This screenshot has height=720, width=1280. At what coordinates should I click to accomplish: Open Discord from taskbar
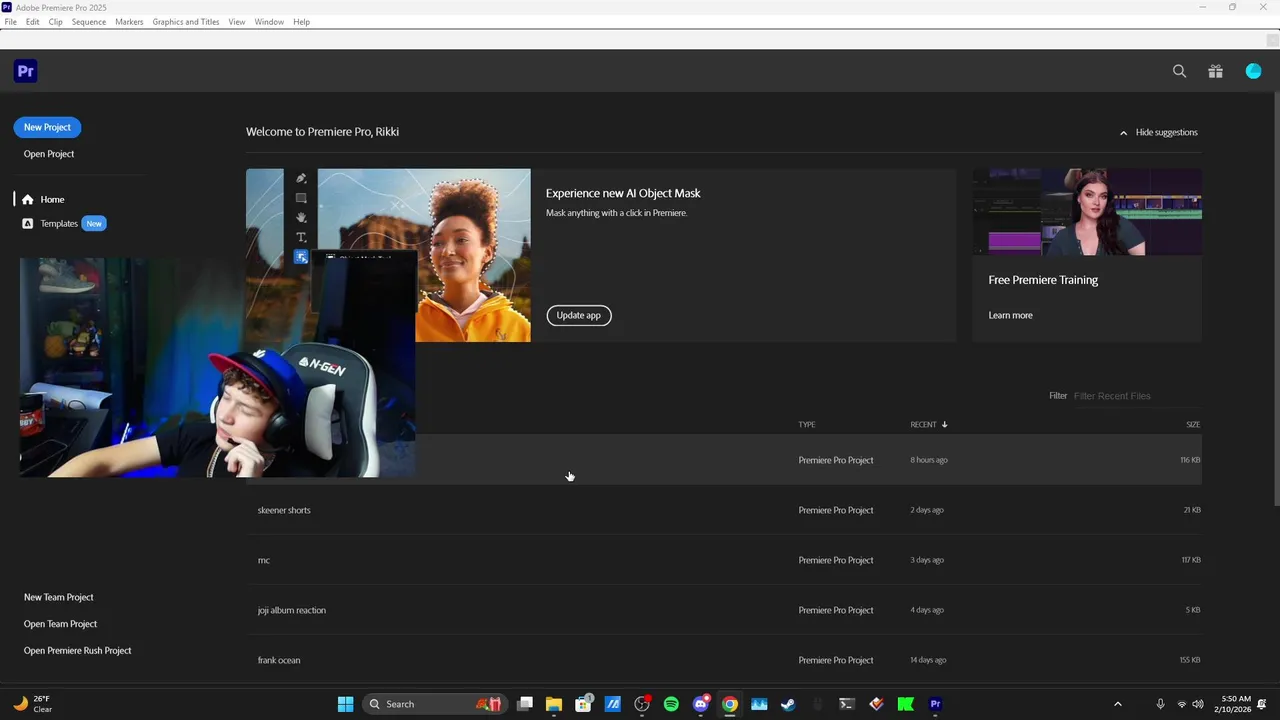coord(701,704)
